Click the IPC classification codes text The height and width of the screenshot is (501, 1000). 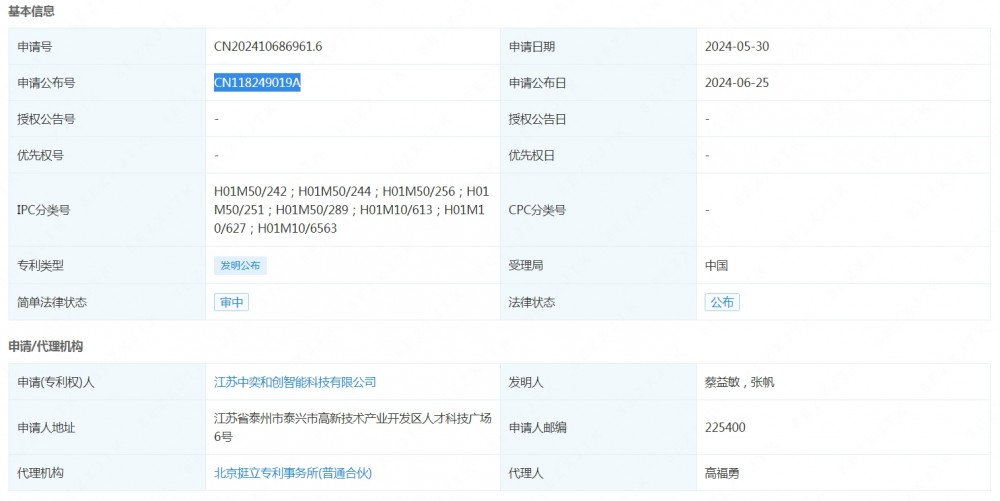(350, 210)
